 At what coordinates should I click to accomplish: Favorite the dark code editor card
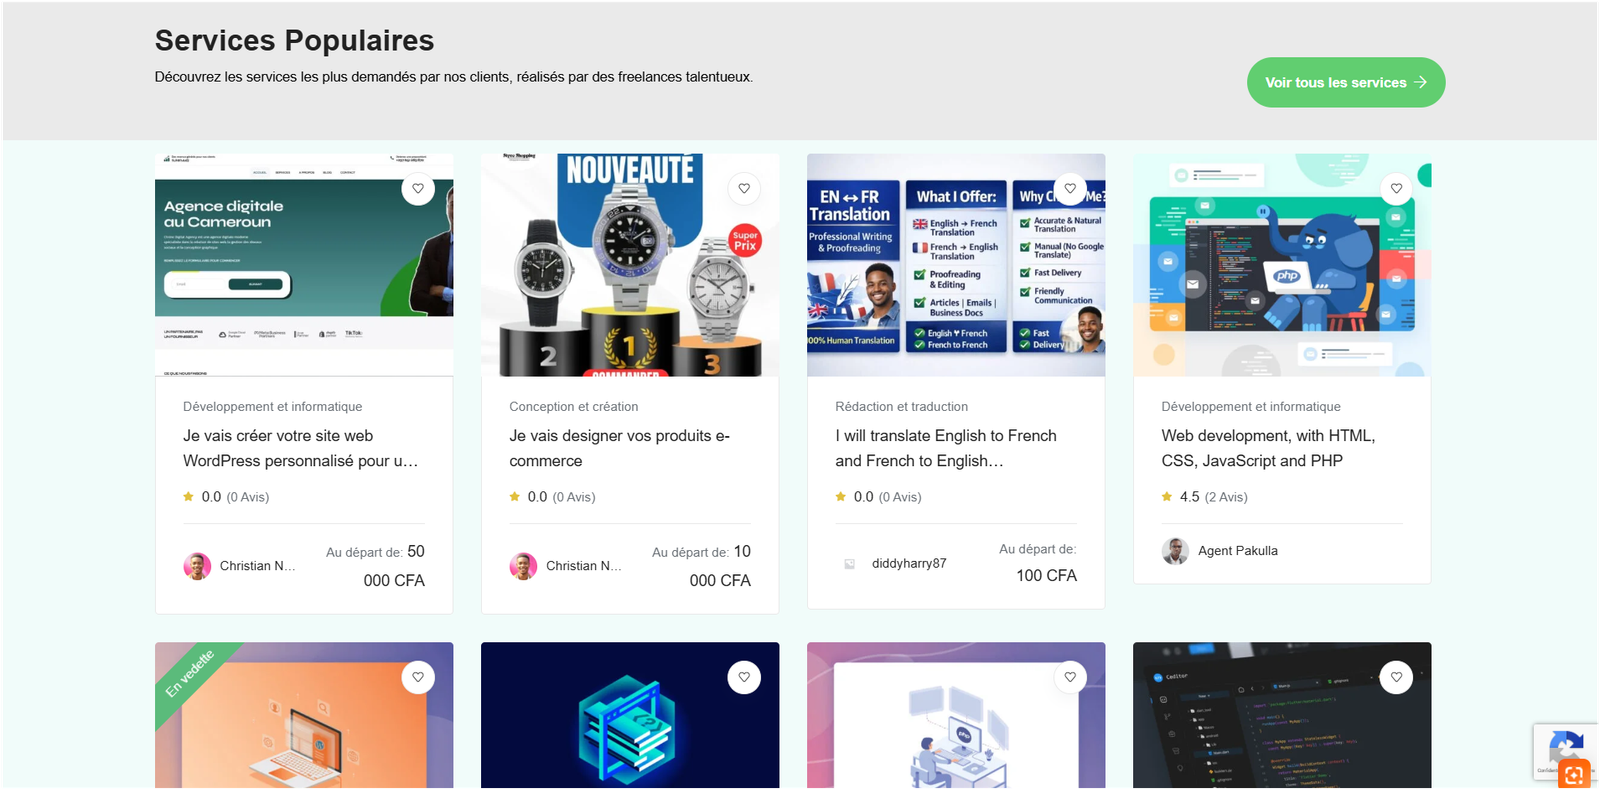point(1396,677)
